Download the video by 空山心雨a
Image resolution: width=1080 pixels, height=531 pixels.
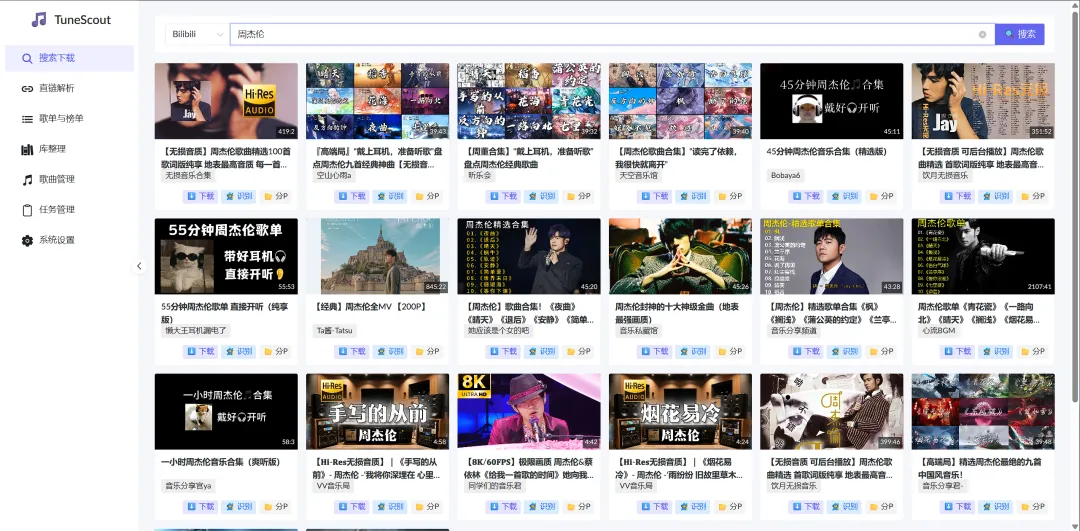coord(351,196)
